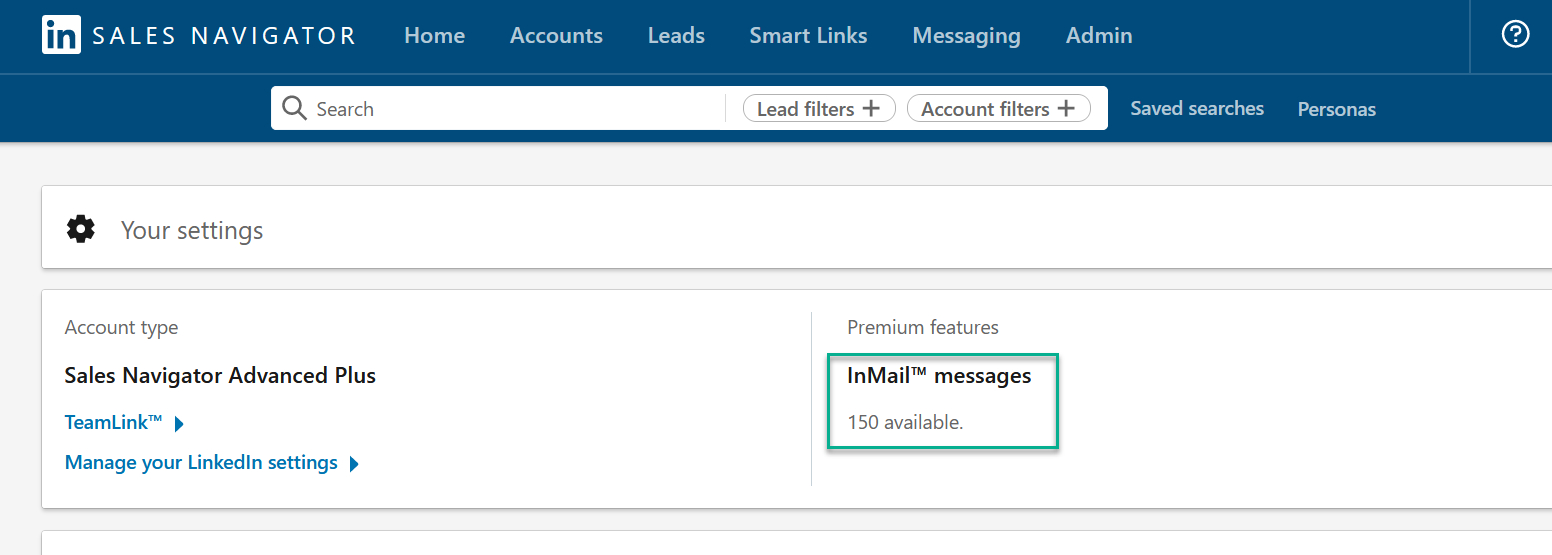This screenshot has width=1552, height=555.
Task: Click the plus icon on Account filters
Action: click(x=1066, y=108)
